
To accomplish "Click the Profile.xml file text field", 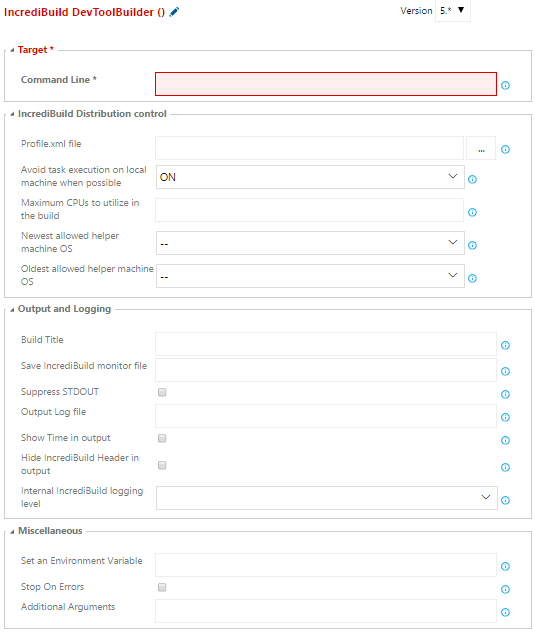I will pos(309,148).
